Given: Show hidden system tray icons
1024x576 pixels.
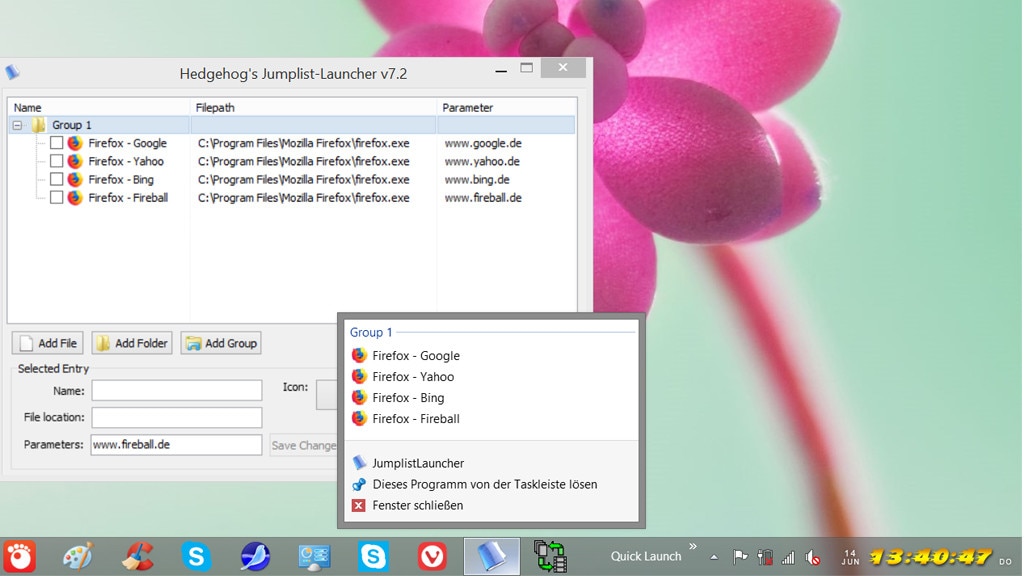Looking at the screenshot, I should point(714,557).
